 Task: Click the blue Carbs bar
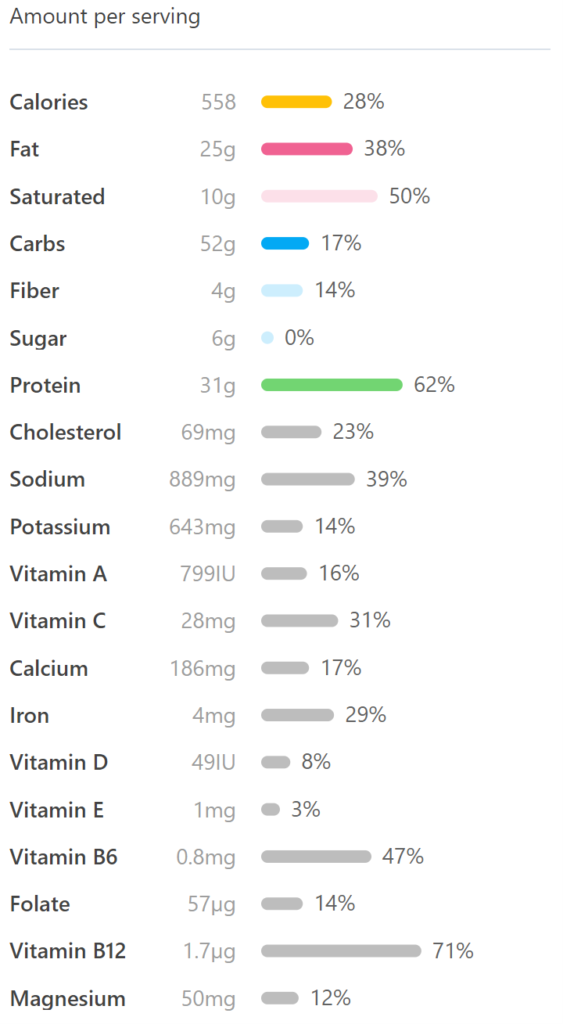[285, 244]
